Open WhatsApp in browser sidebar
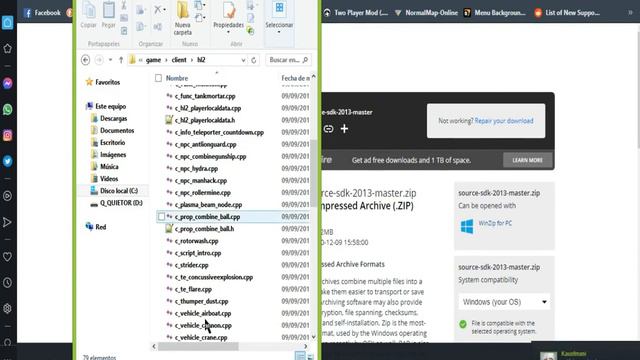This screenshot has width=640, height=360. tap(7, 109)
